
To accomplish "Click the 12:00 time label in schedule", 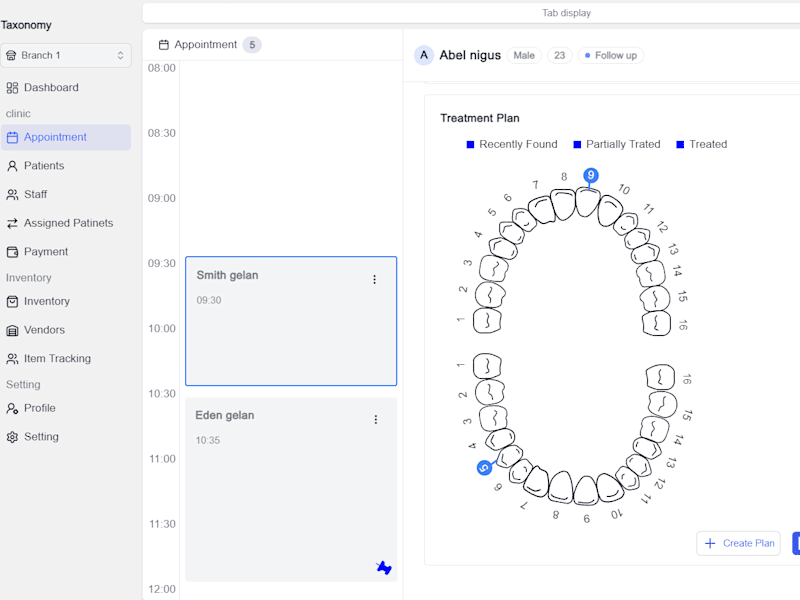I will coord(162,589).
